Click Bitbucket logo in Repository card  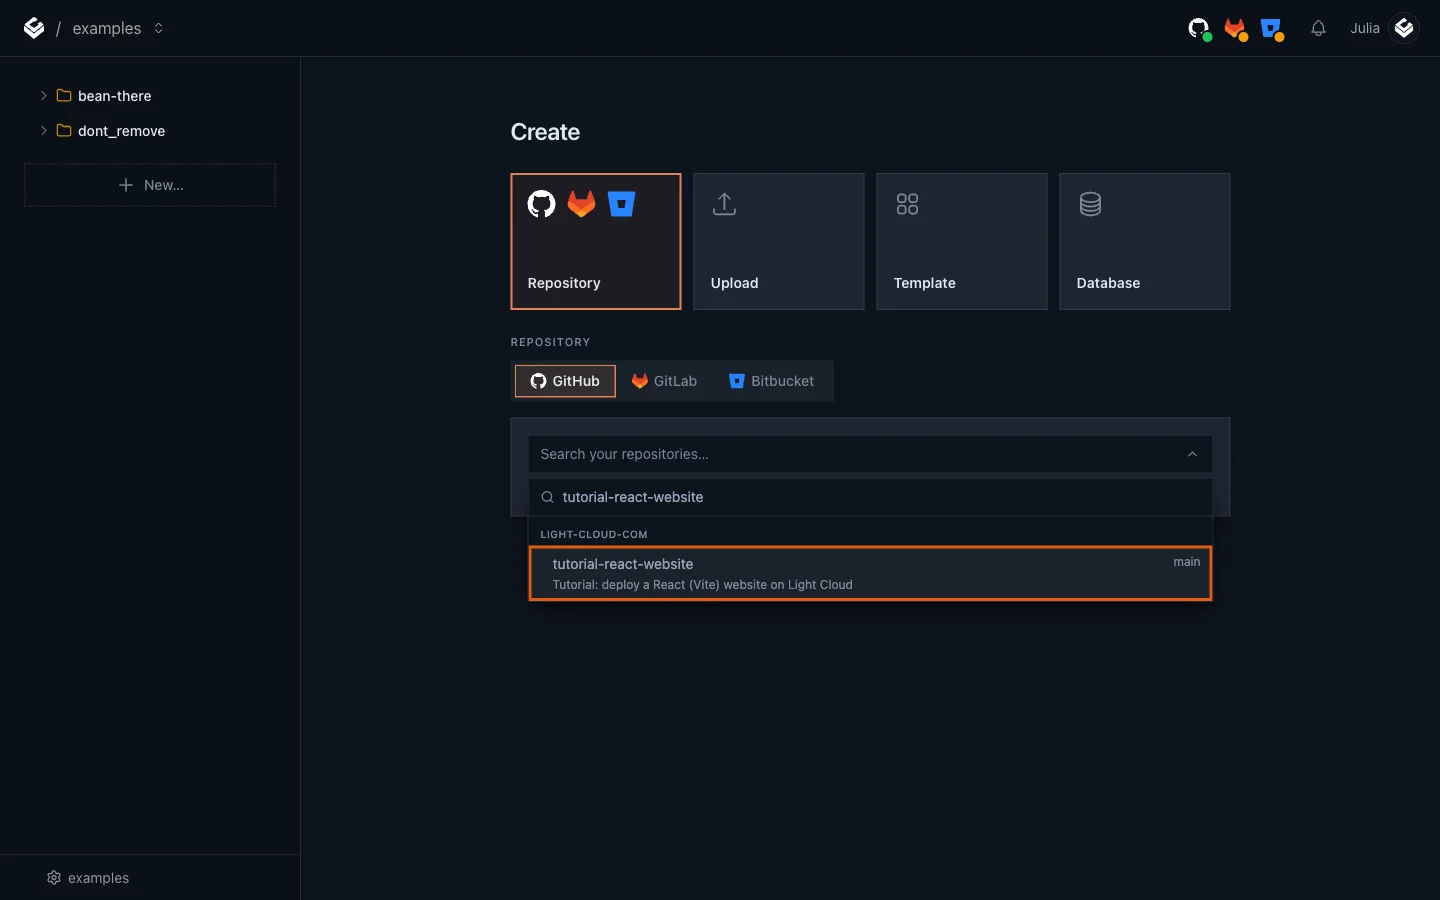coord(621,204)
